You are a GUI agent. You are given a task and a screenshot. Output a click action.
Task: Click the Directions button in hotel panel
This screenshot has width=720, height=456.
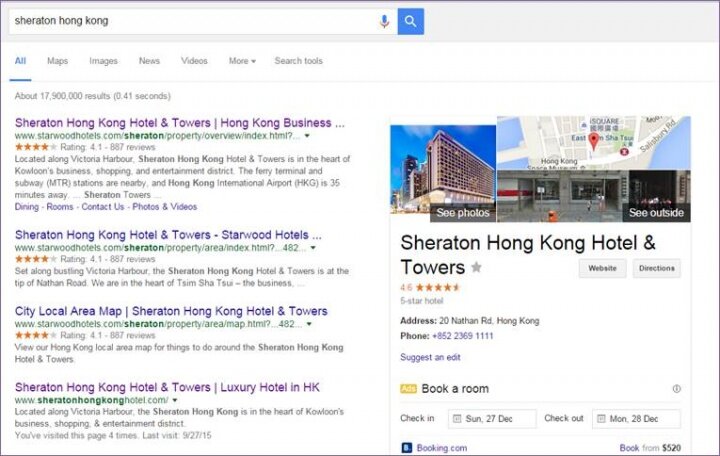tap(657, 268)
